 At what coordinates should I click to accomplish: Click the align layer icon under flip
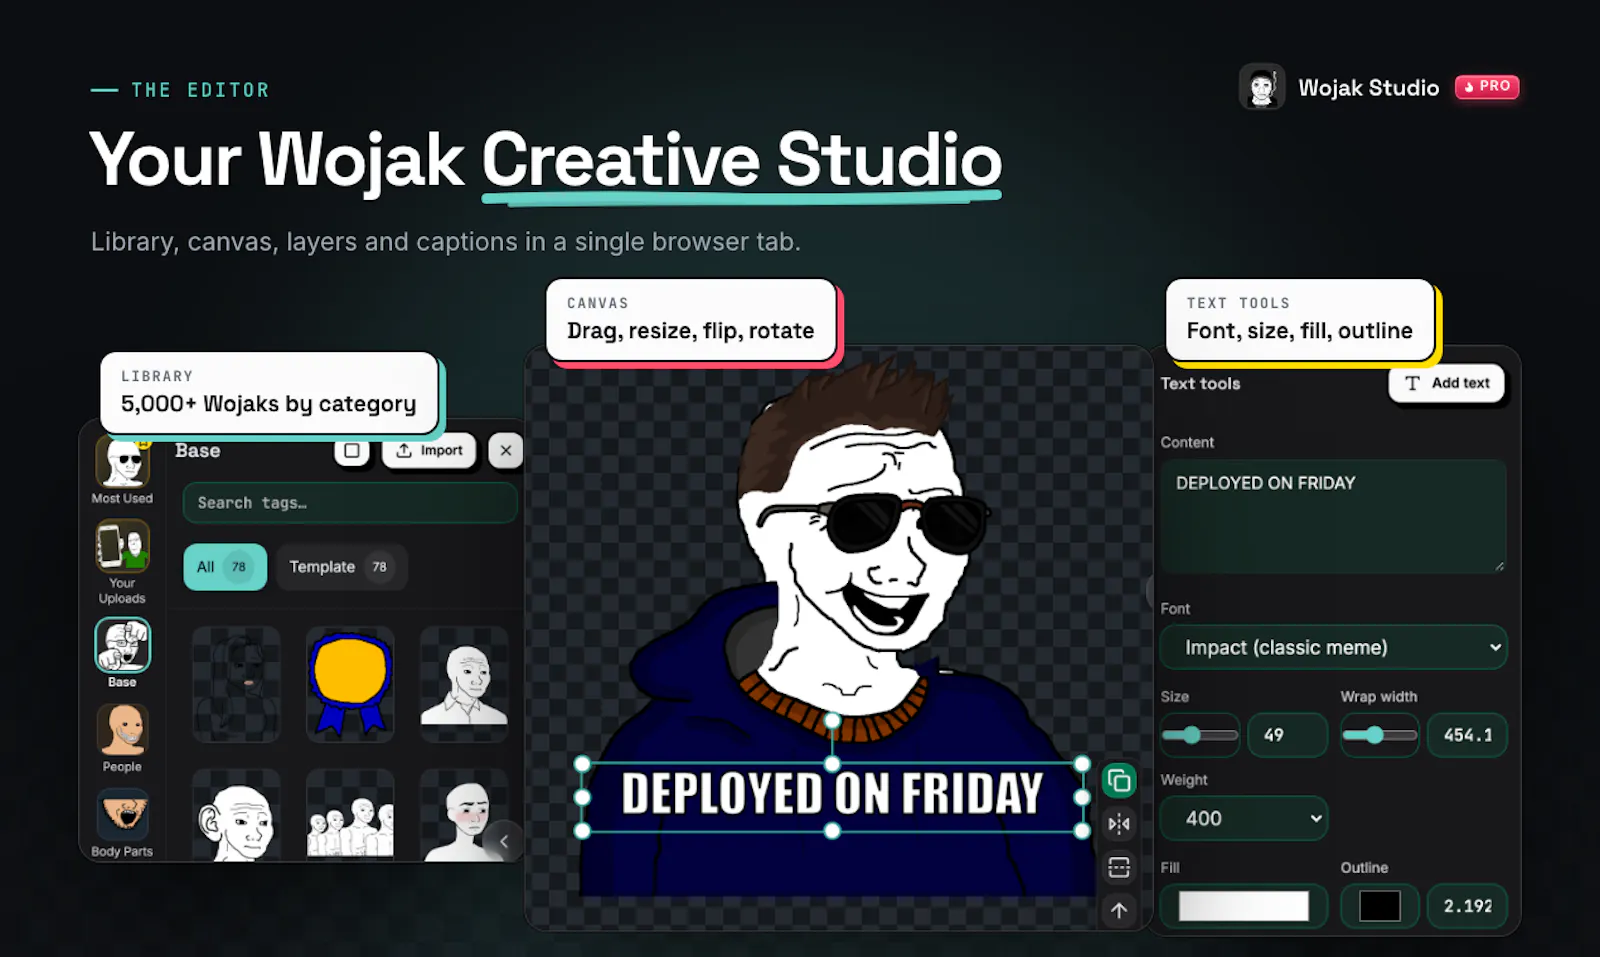[x=1119, y=867]
